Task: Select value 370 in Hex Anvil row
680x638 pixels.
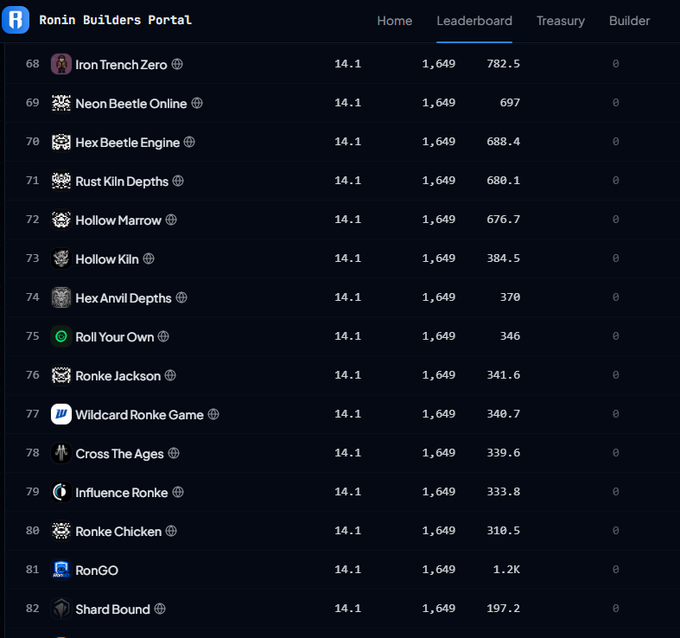Action: click(x=510, y=297)
